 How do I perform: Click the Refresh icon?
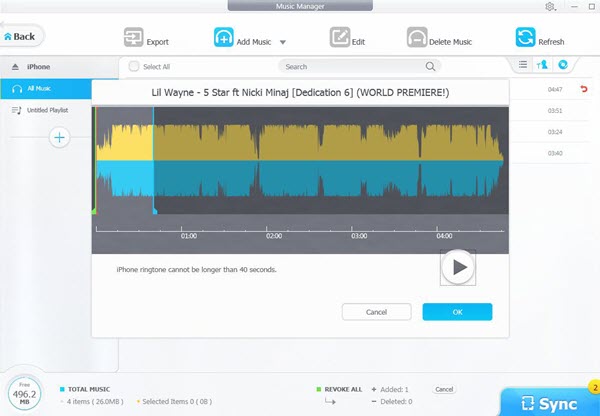(x=525, y=37)
